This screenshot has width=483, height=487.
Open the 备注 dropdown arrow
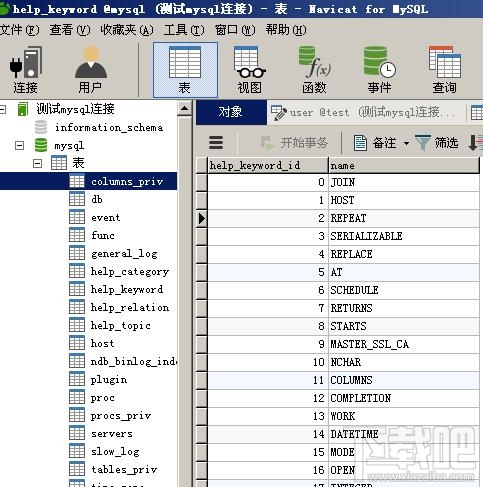(x=406, y=144)
